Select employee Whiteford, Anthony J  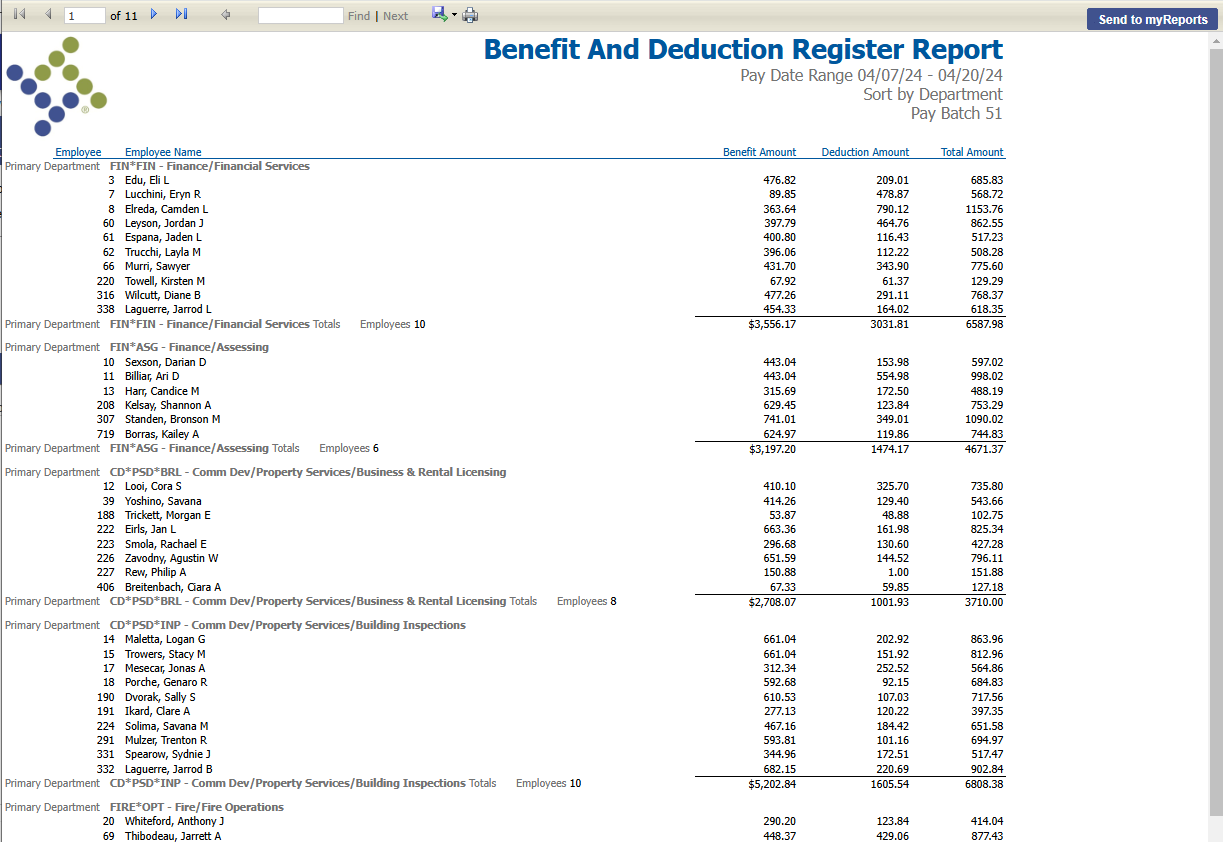point(175,821)
